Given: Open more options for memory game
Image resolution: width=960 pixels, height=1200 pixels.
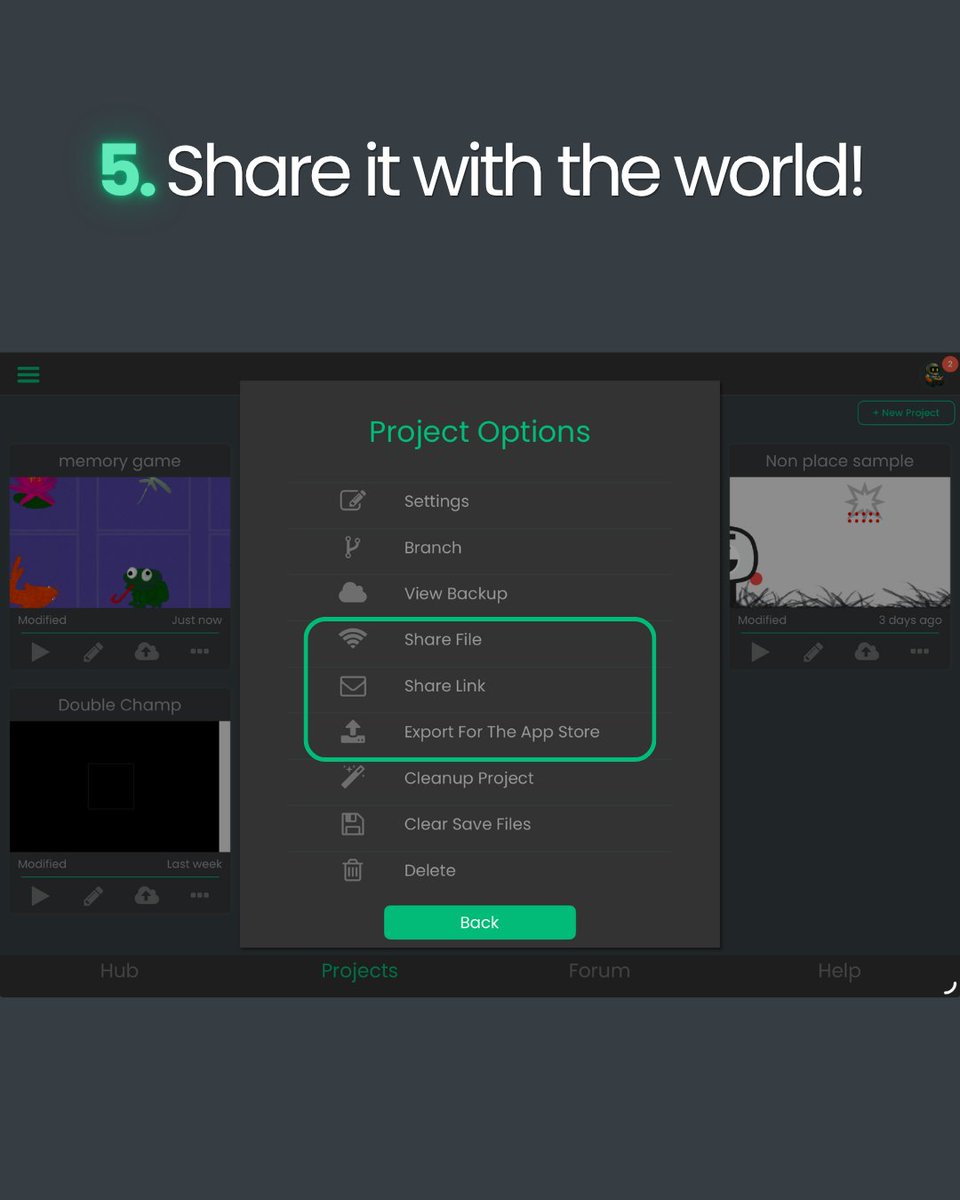Looking at the screenshot, I should click(x=200, y=652).
